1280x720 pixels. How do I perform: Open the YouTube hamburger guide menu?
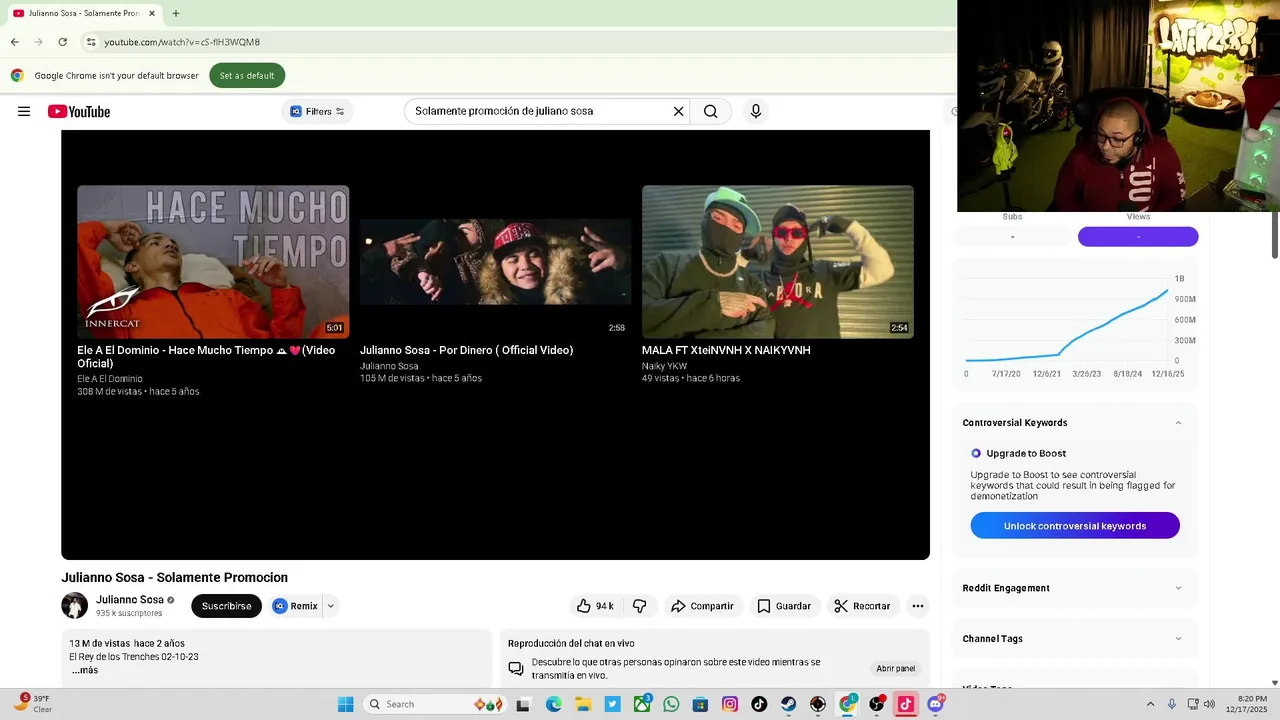coord(24,111)
